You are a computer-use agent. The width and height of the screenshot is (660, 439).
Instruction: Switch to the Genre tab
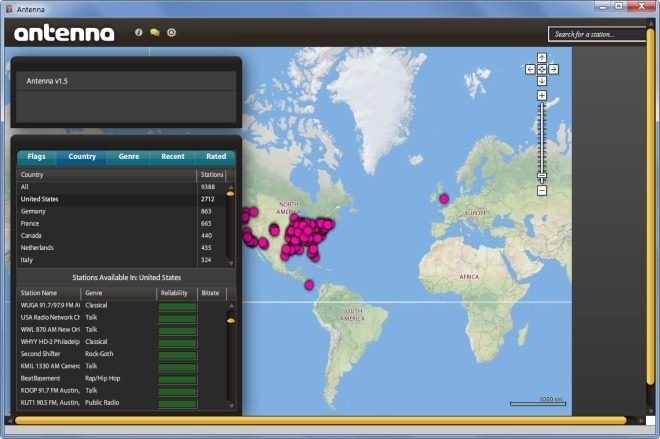[x=129, y=157]
